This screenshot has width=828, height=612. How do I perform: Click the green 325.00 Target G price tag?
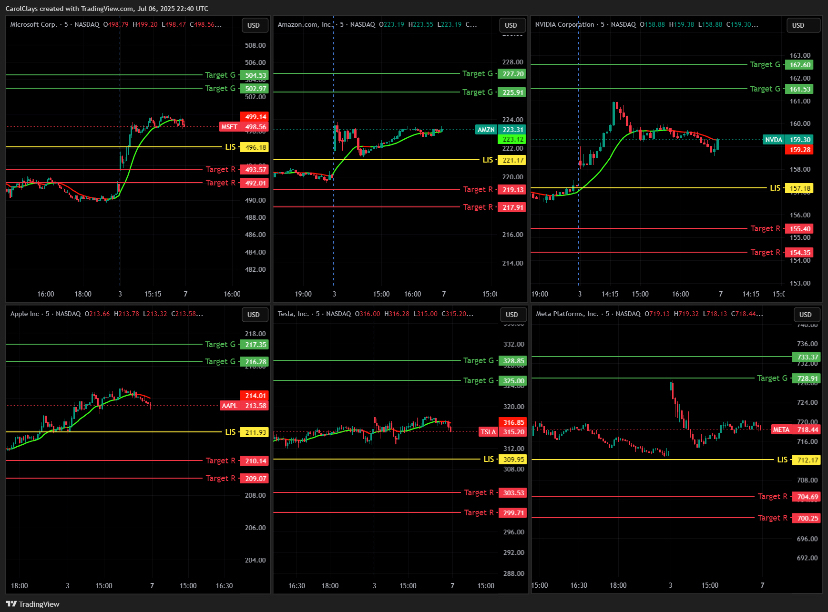pyautogui.click(x=513, y=381)
